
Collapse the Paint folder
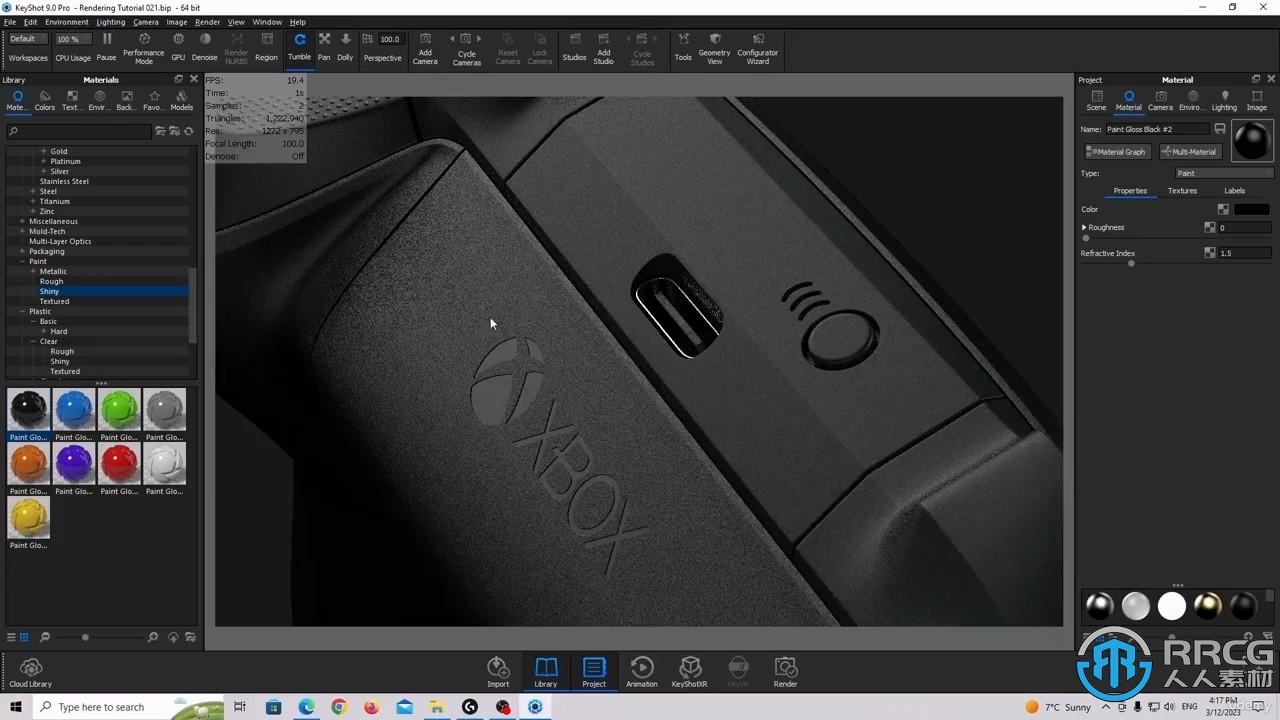click(22, 261)
